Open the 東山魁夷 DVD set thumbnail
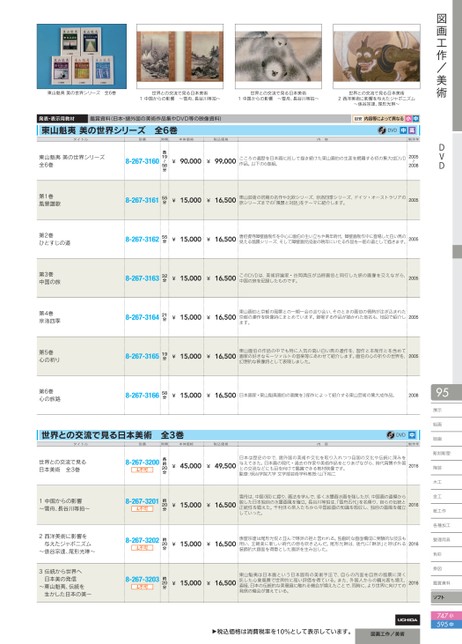 (82, 56)
